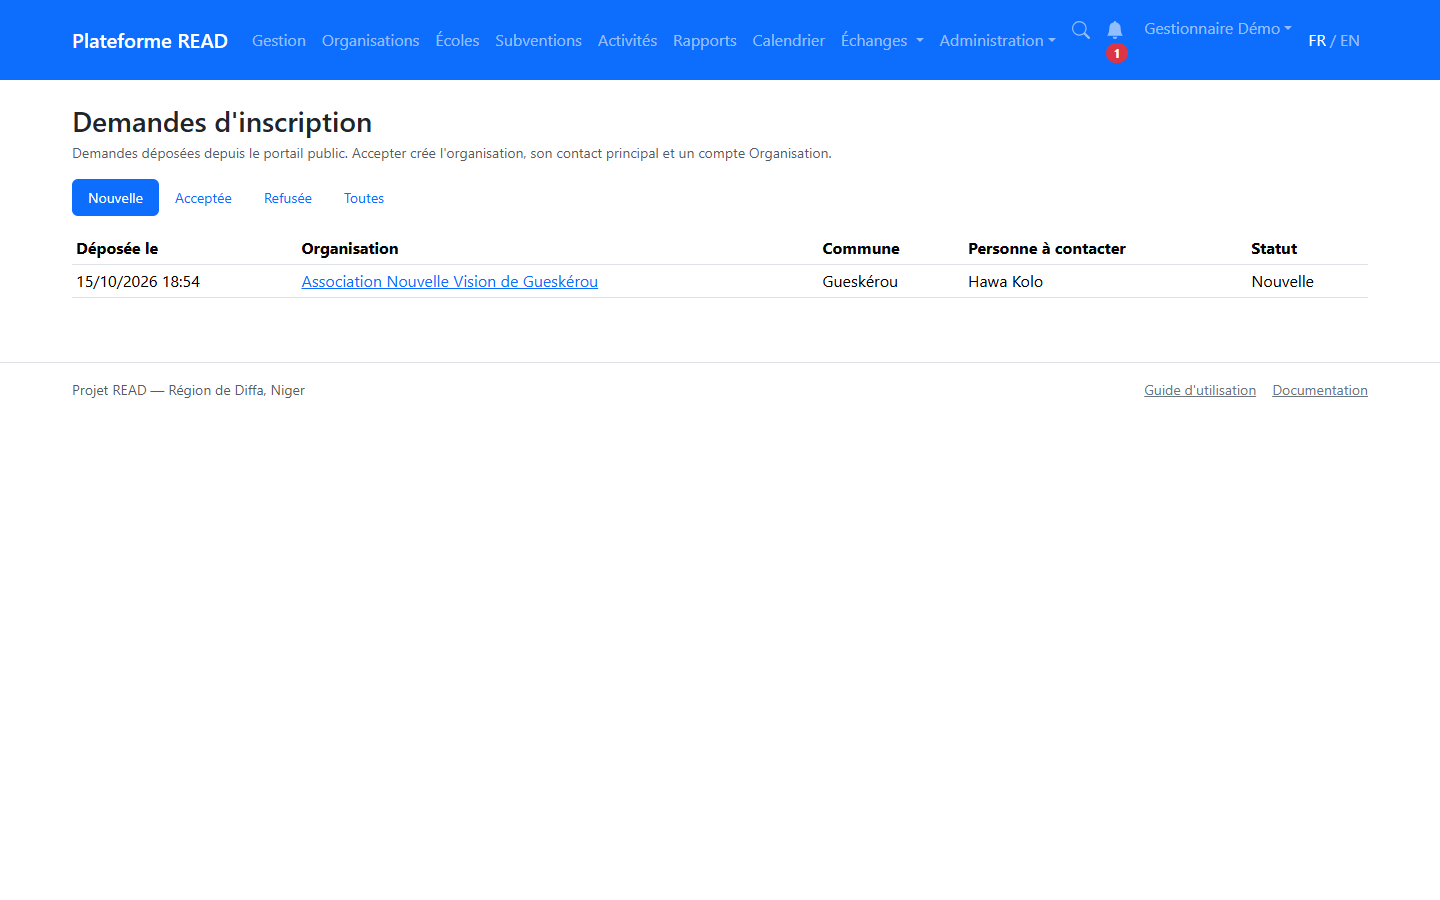The image size is (1440, 900).
Task: Open Gestionnaire Démo user menu
Action: [1218, 29]
